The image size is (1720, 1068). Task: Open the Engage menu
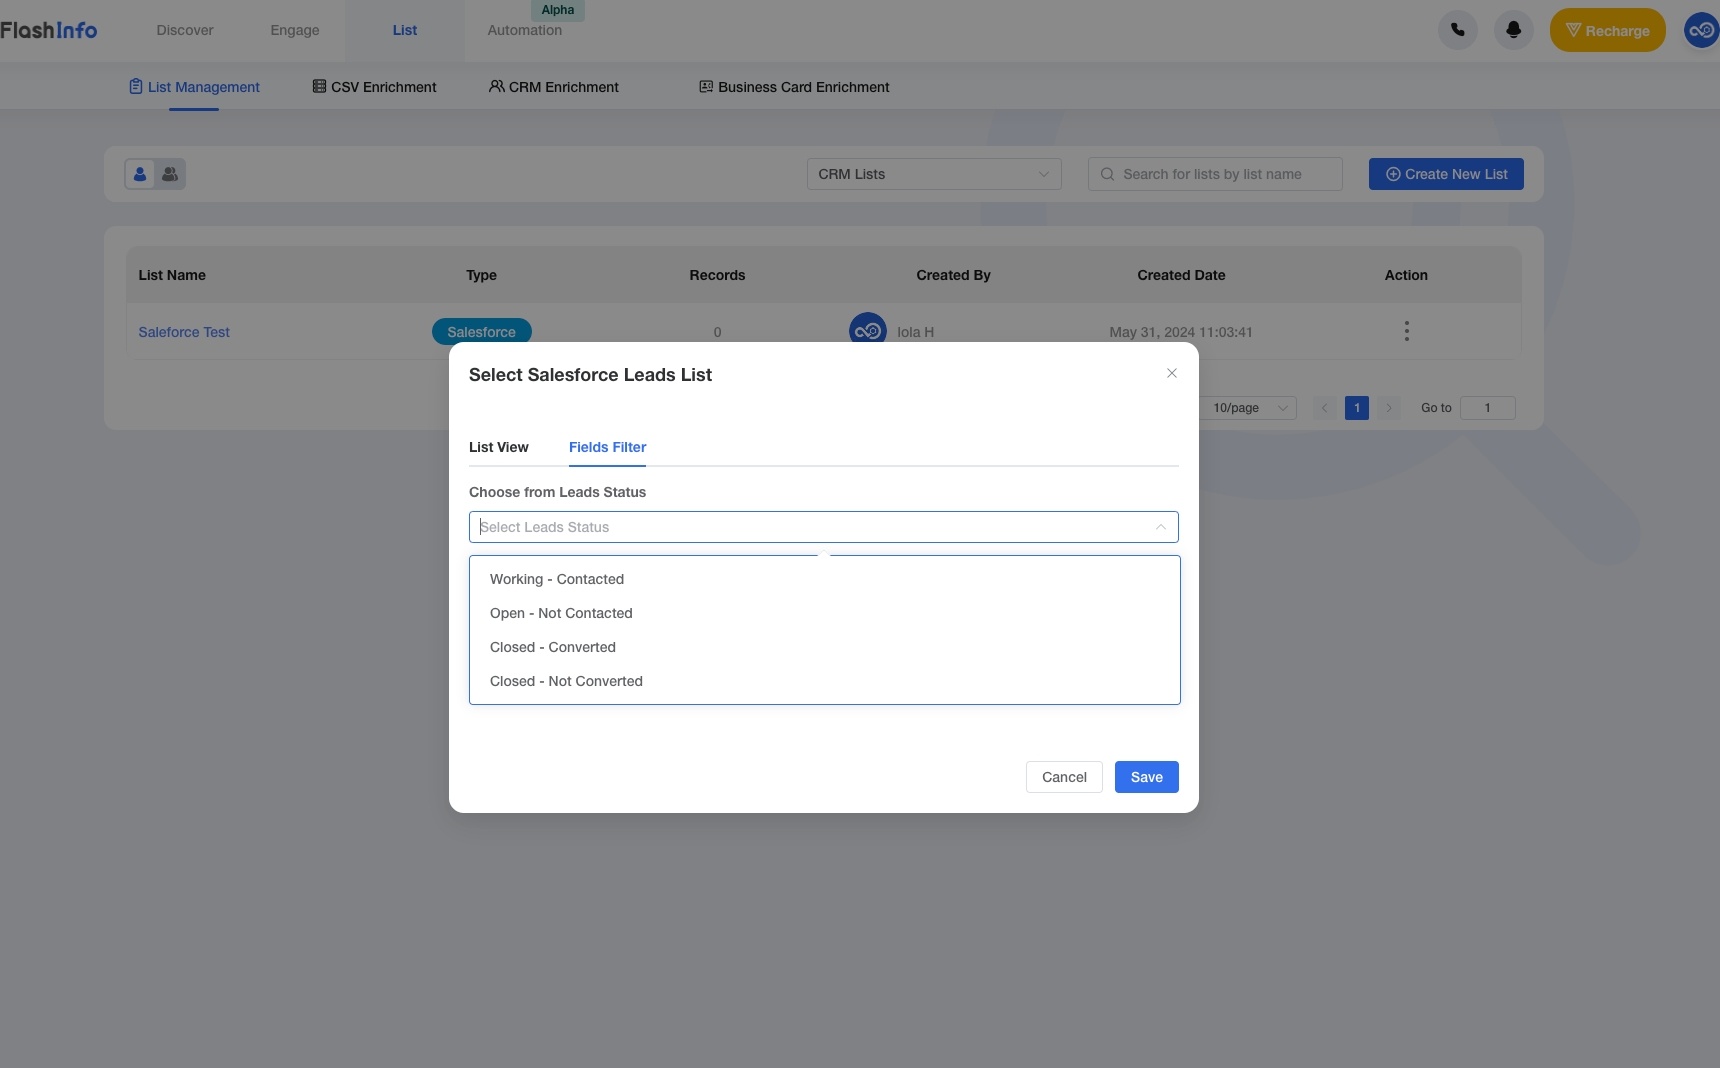coord(295,30)
